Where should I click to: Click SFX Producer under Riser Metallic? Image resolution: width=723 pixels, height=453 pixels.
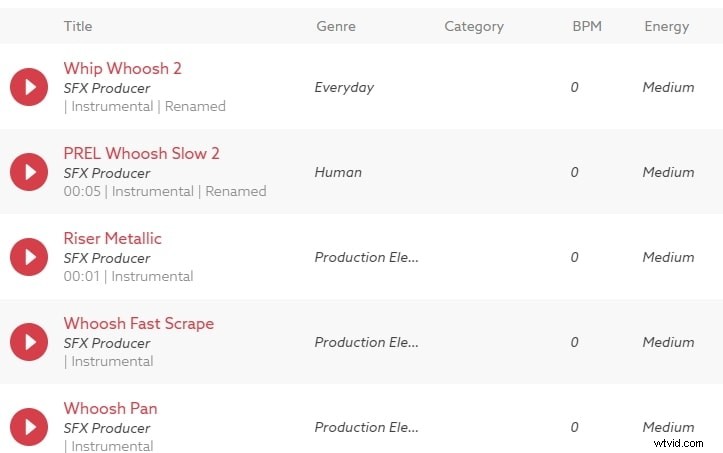coord(107,258)
